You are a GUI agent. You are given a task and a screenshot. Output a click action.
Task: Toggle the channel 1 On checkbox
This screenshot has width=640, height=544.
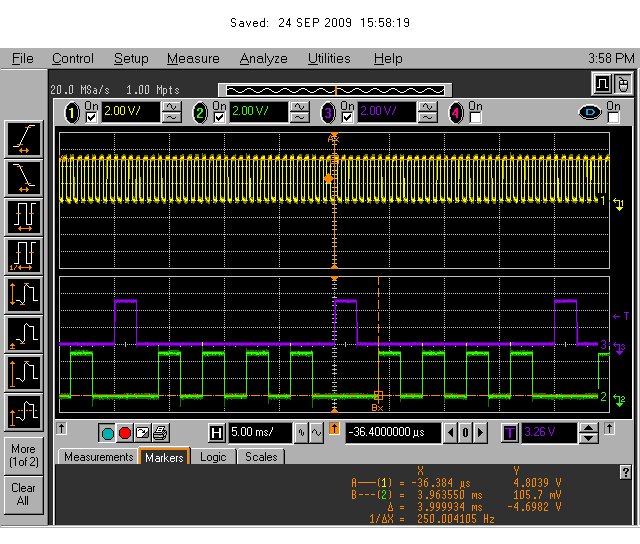92,118
